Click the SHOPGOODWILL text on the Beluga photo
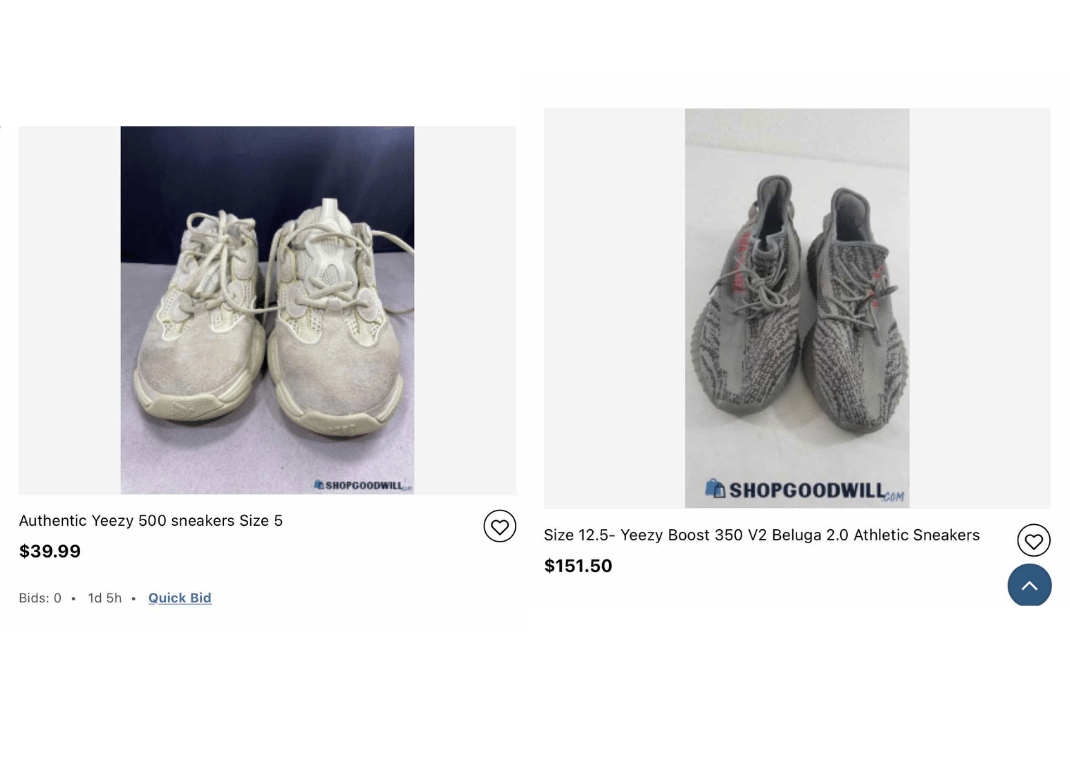This screenshot has width=1070, height=760. click(x=807, y=491)
